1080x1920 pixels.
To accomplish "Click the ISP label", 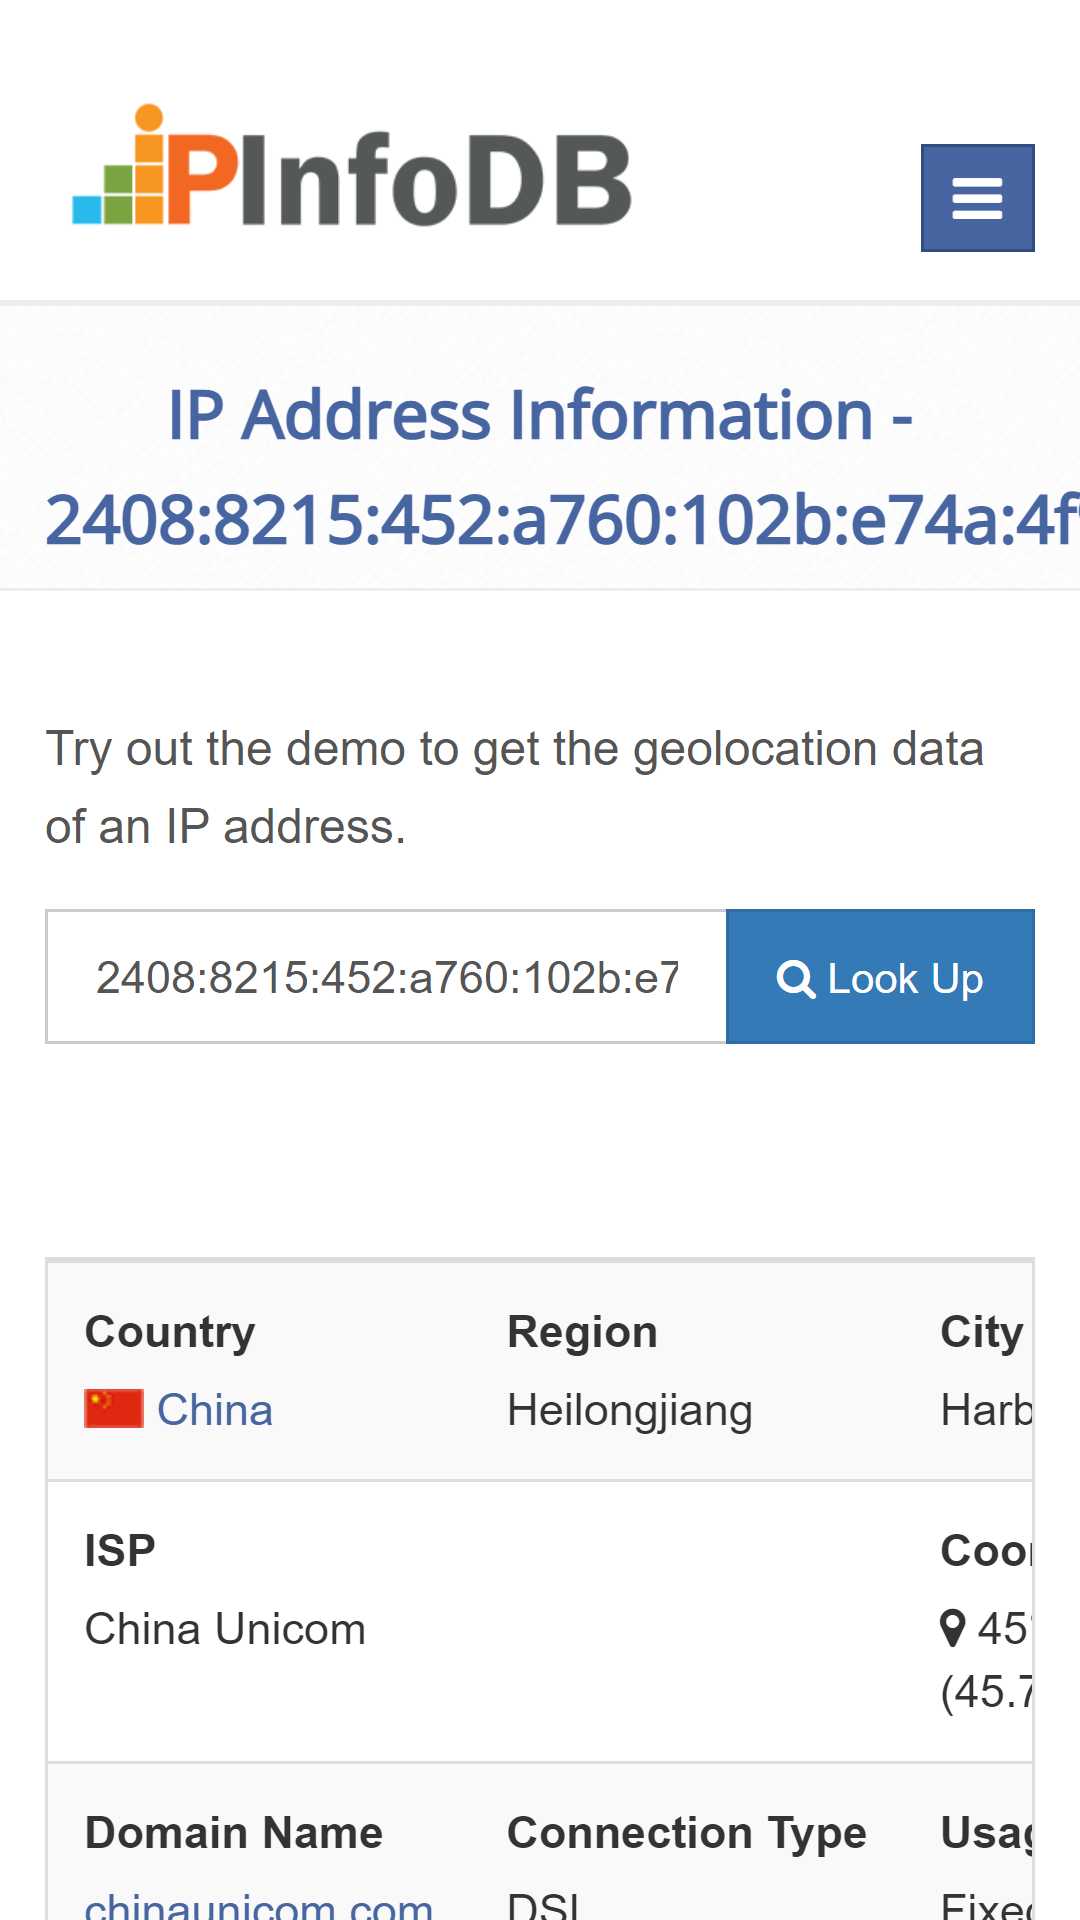I will point(120,1551).
